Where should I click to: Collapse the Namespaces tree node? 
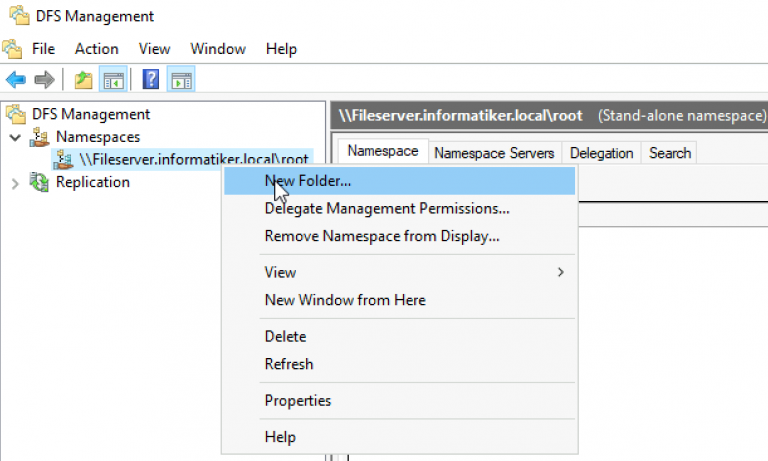[14, 137]
